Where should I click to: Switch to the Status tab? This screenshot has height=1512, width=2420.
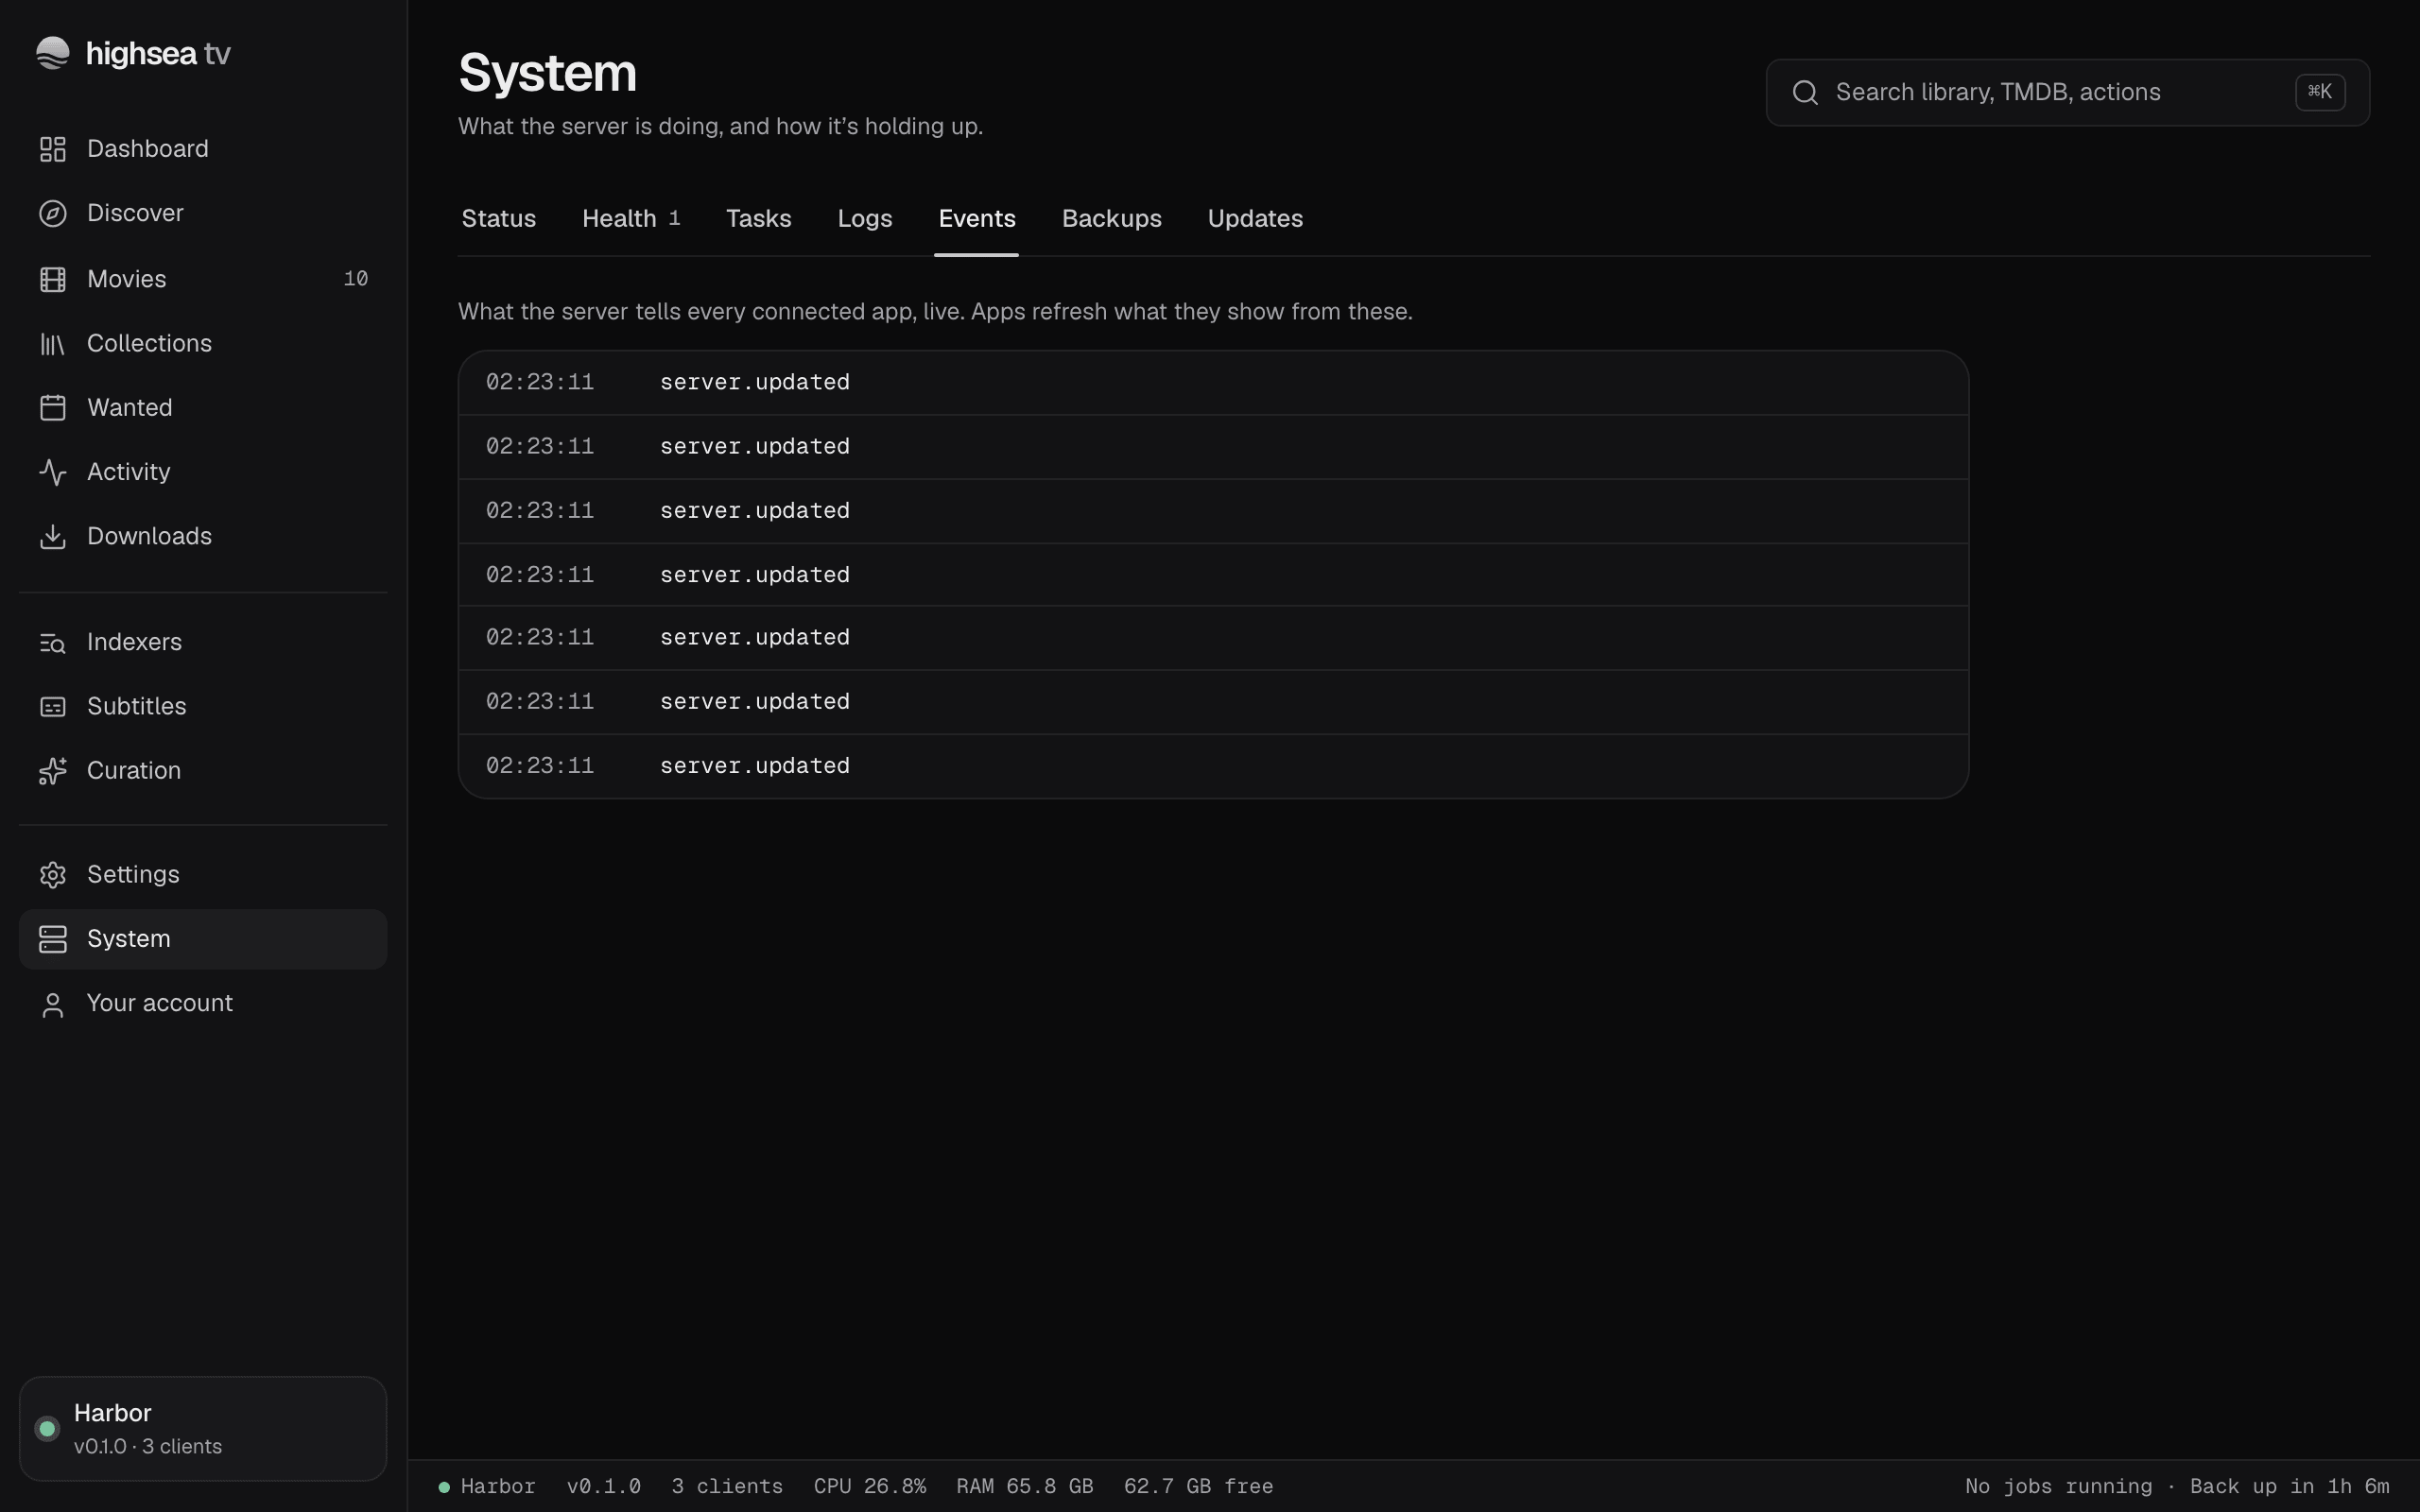coord(498,219)
